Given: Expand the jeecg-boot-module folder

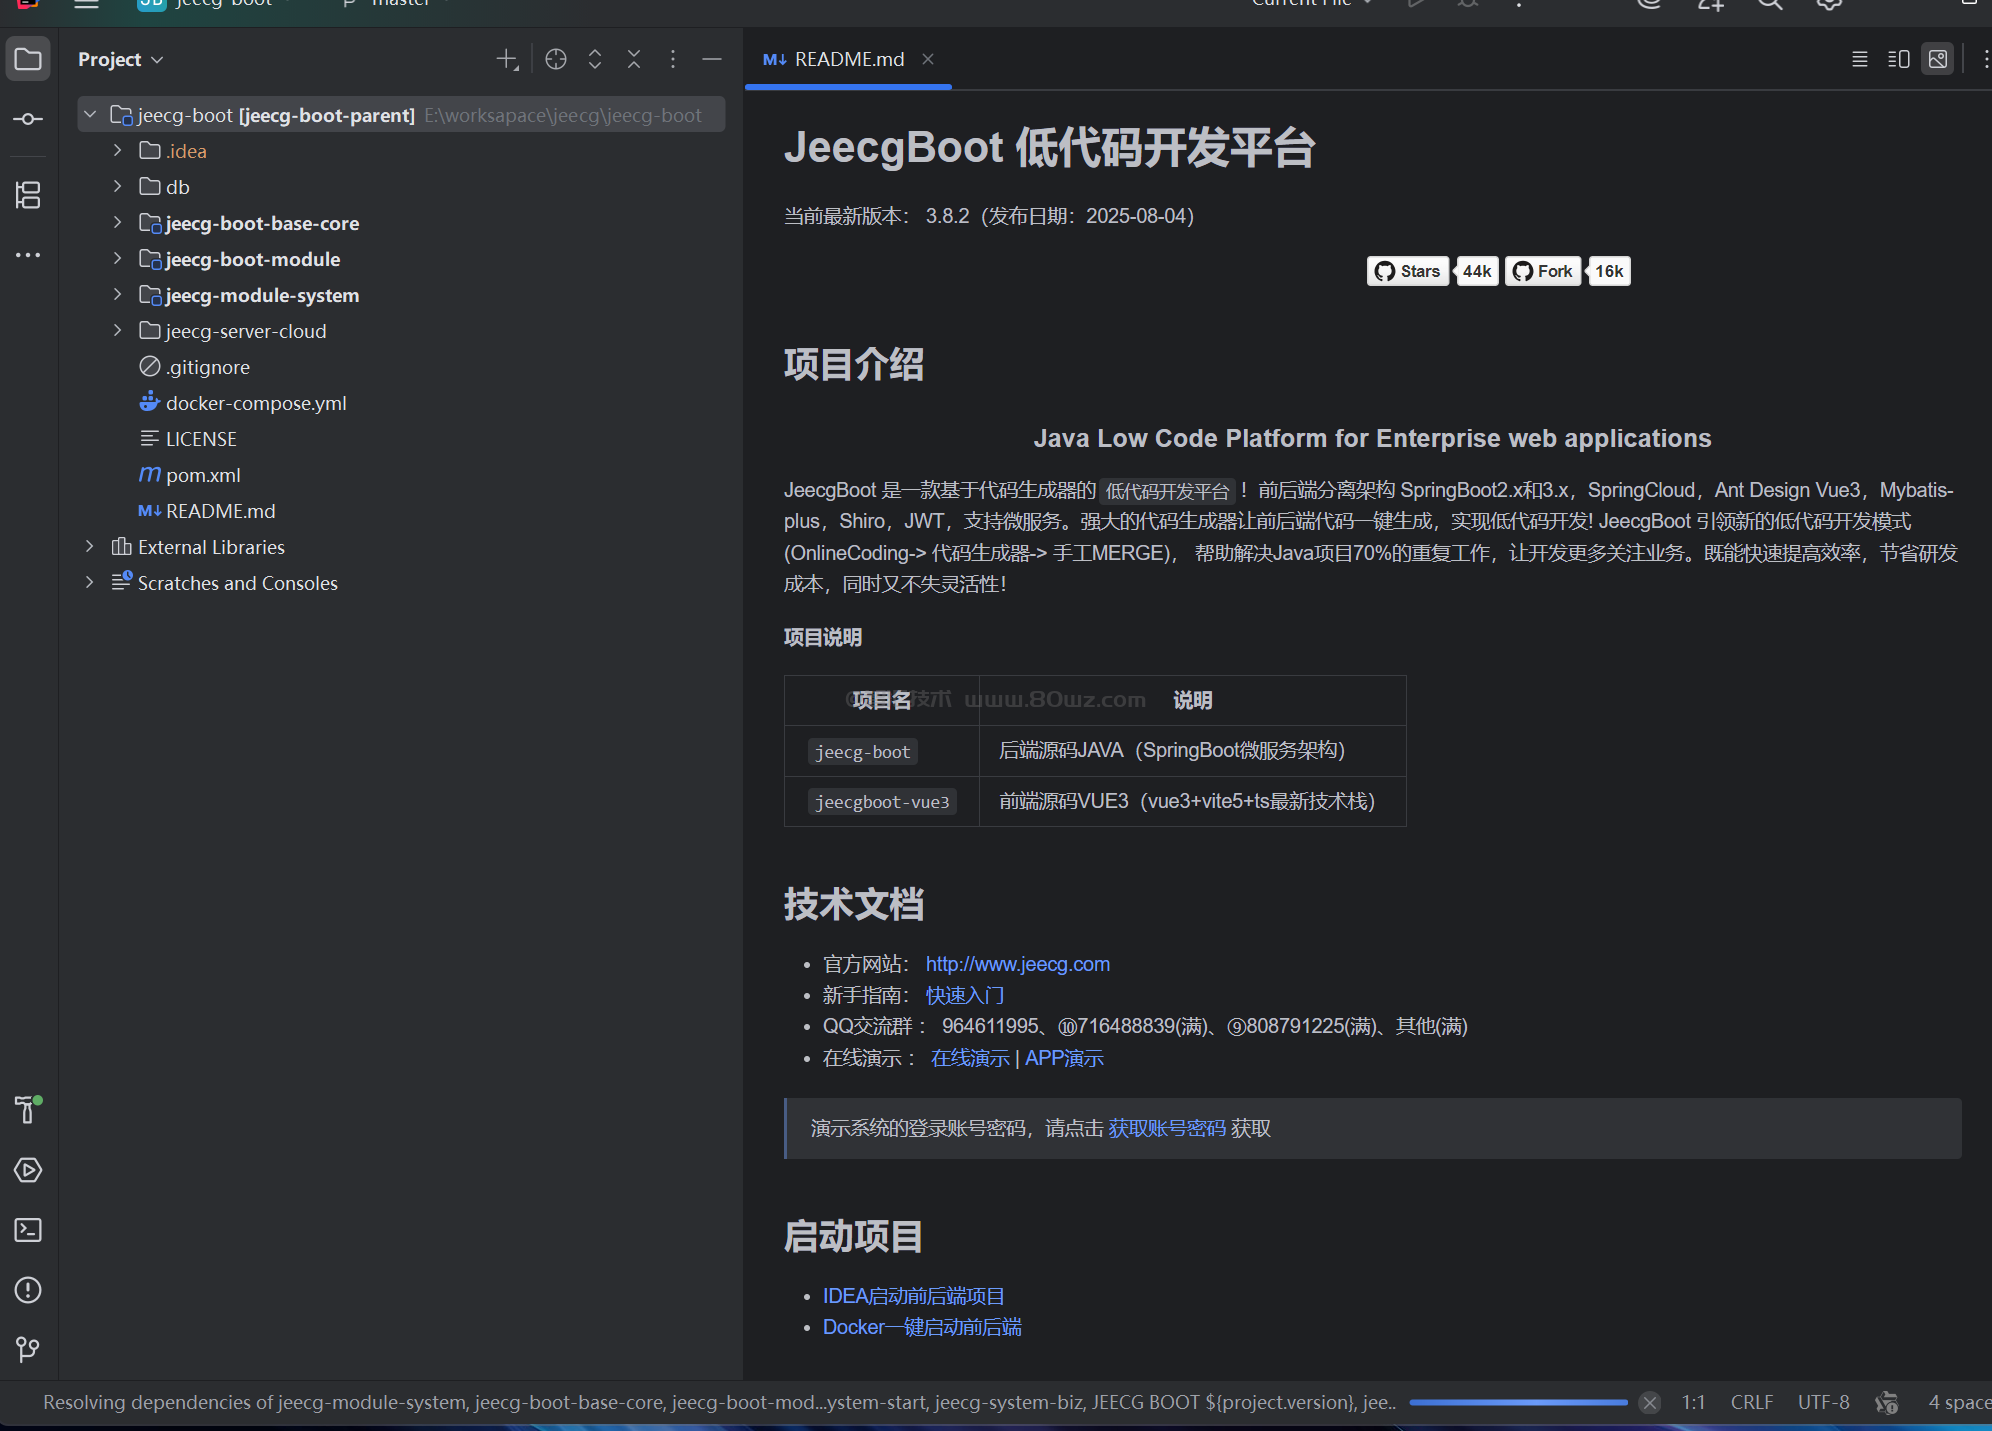Looking at the screenshot, I should pos(117,259).
